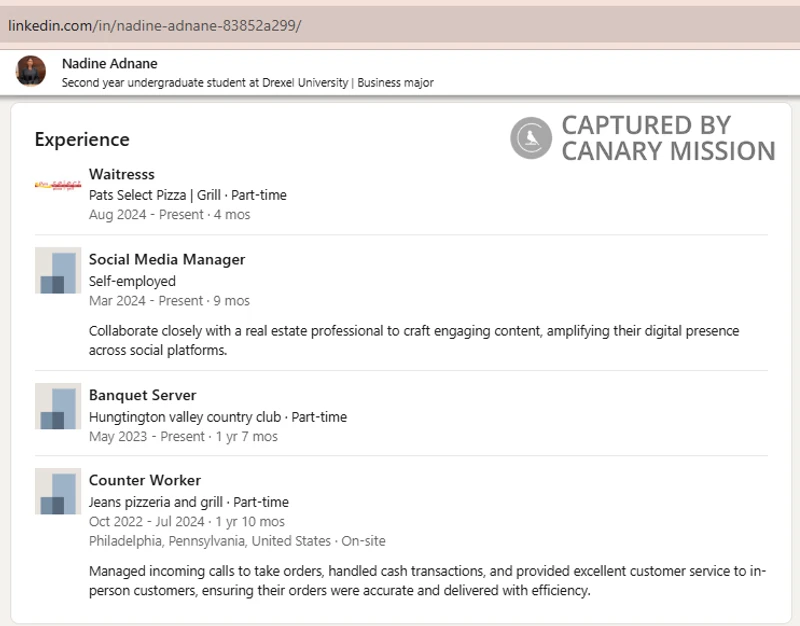
Task: Click the profile photo next to Nadine Adnane
Action: pyautogui.click(x=31, y=71)
